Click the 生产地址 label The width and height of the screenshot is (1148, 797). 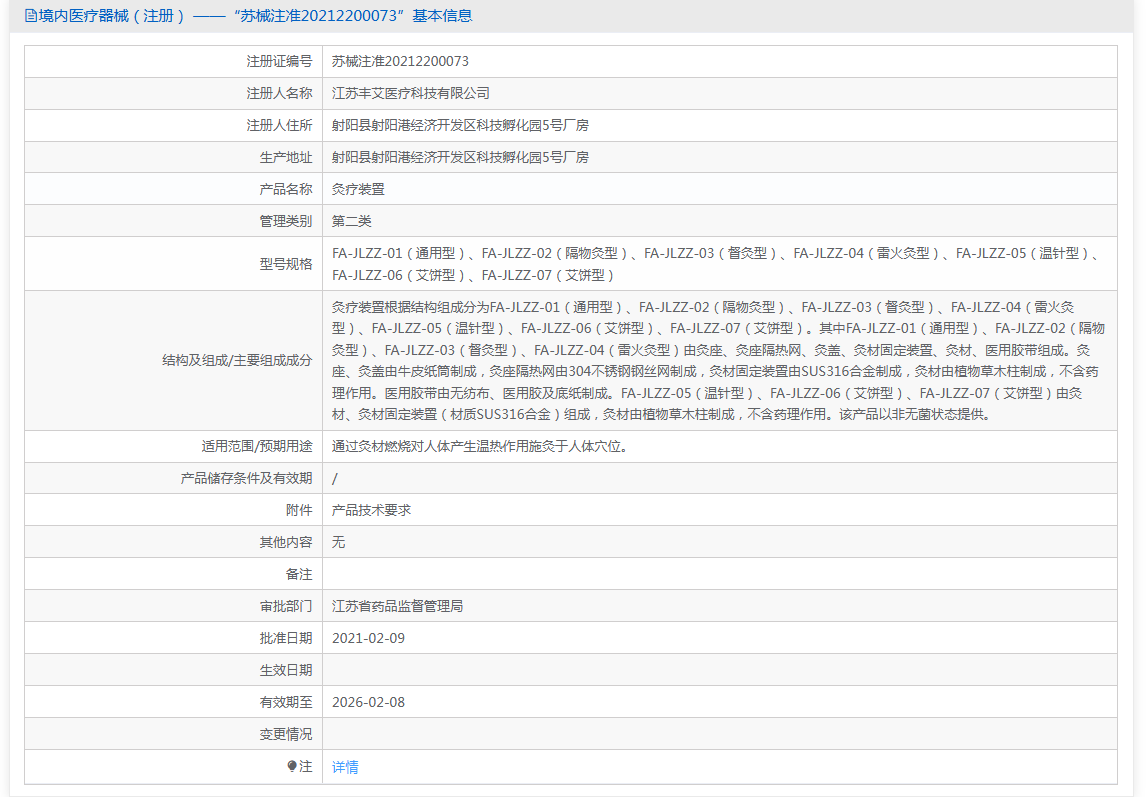[x=286, y=157]
